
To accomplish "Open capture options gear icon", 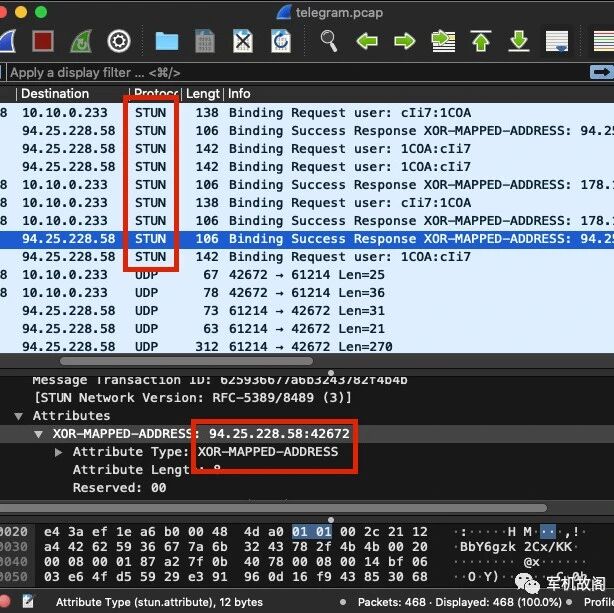I will tap(119, 41).
